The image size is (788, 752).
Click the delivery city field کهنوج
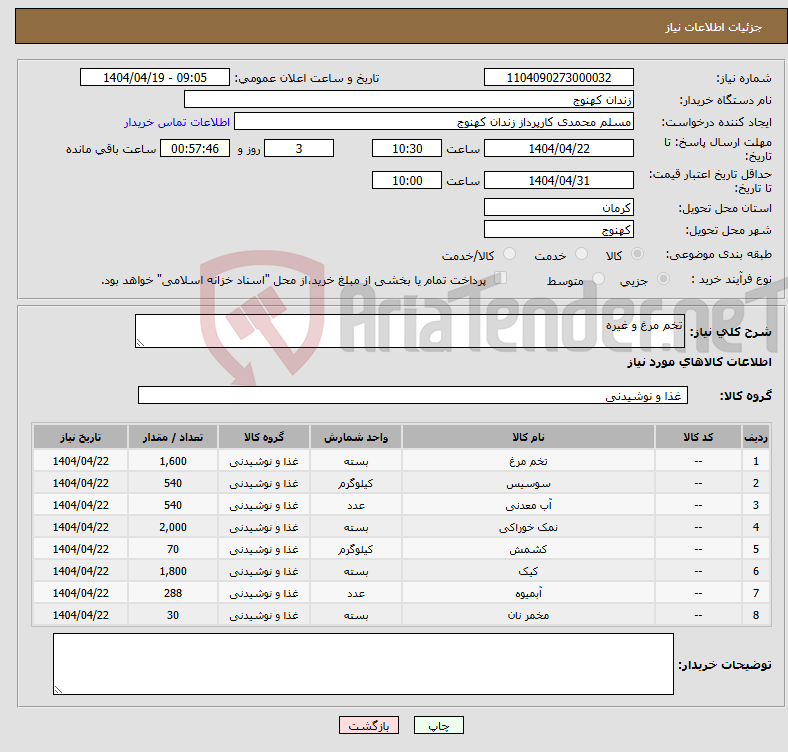pyautogui.click(x=558, y=229)
